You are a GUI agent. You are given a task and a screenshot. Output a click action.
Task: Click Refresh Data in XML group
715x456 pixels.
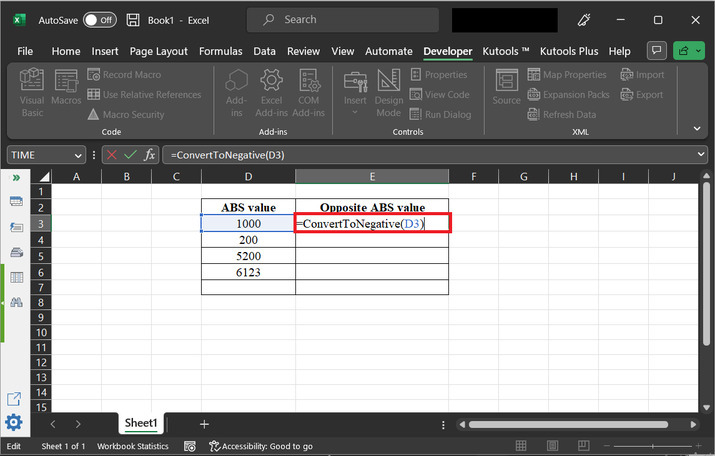[x=562, y=114]
